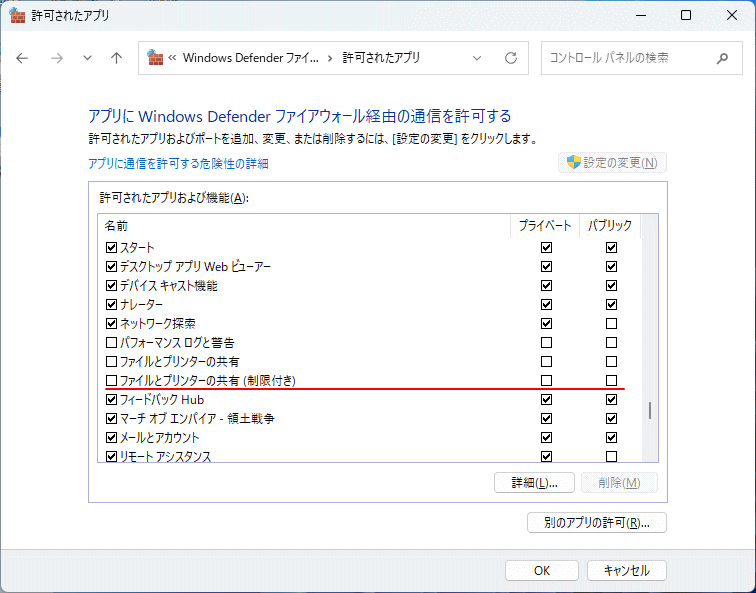Enable public checkbox for ネットワーク探索
756x593 pixels.
coord(611,323)
